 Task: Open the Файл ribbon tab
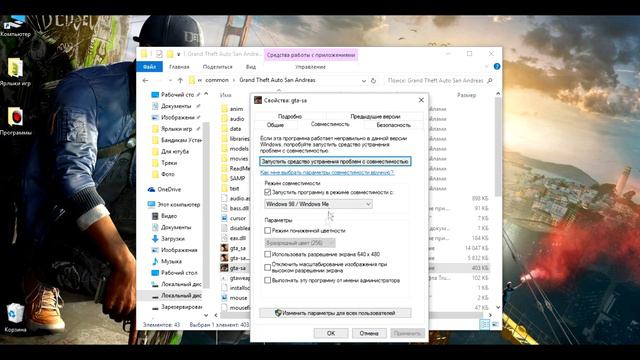[x=149, y=67]
